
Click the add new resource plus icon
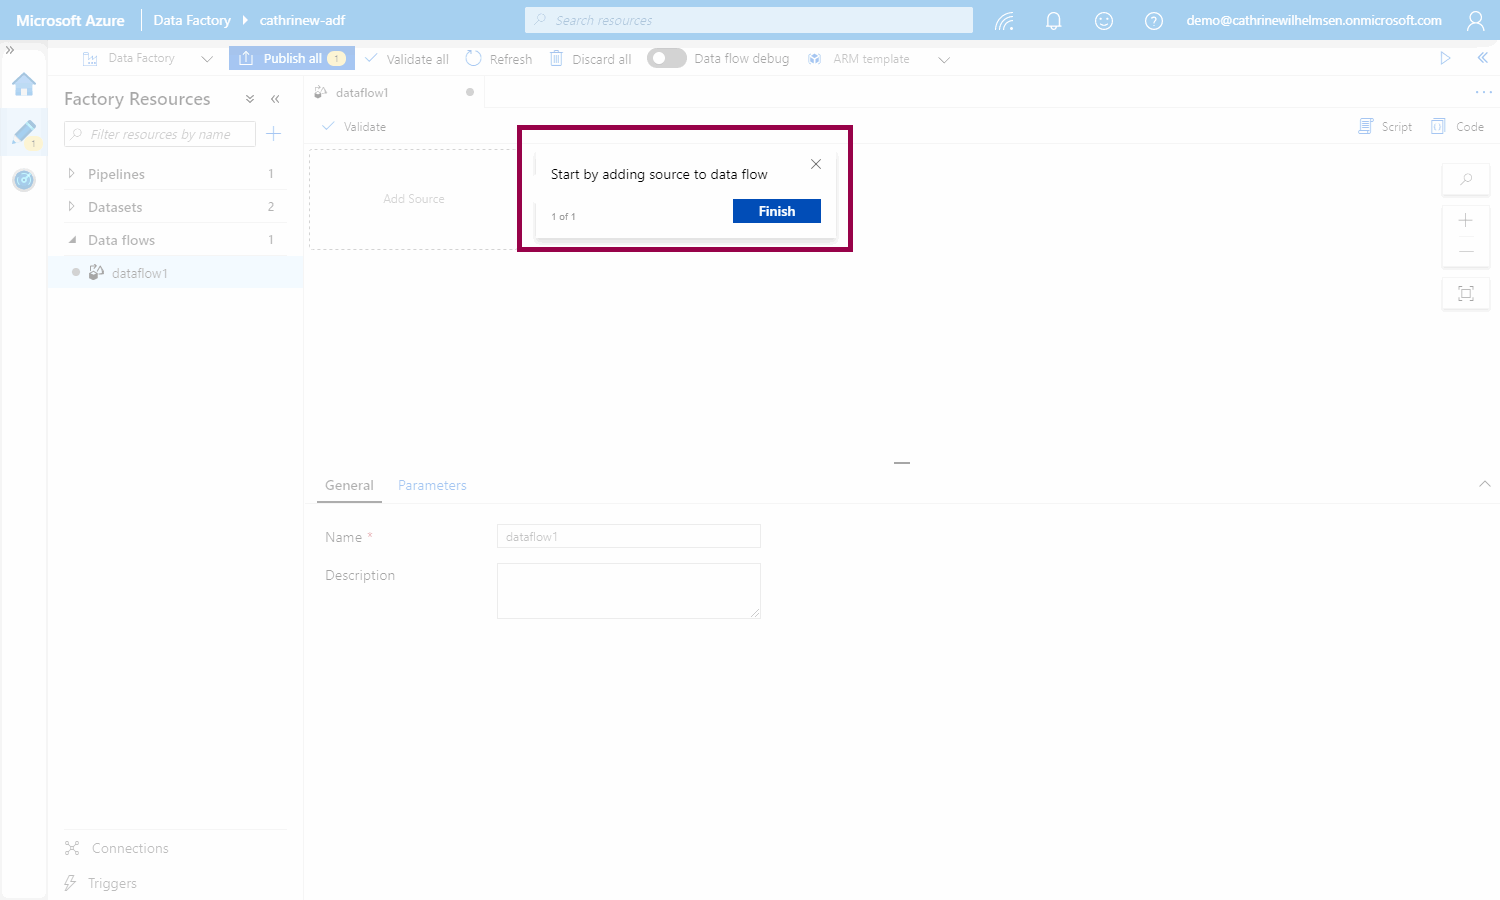pos(273,134)
